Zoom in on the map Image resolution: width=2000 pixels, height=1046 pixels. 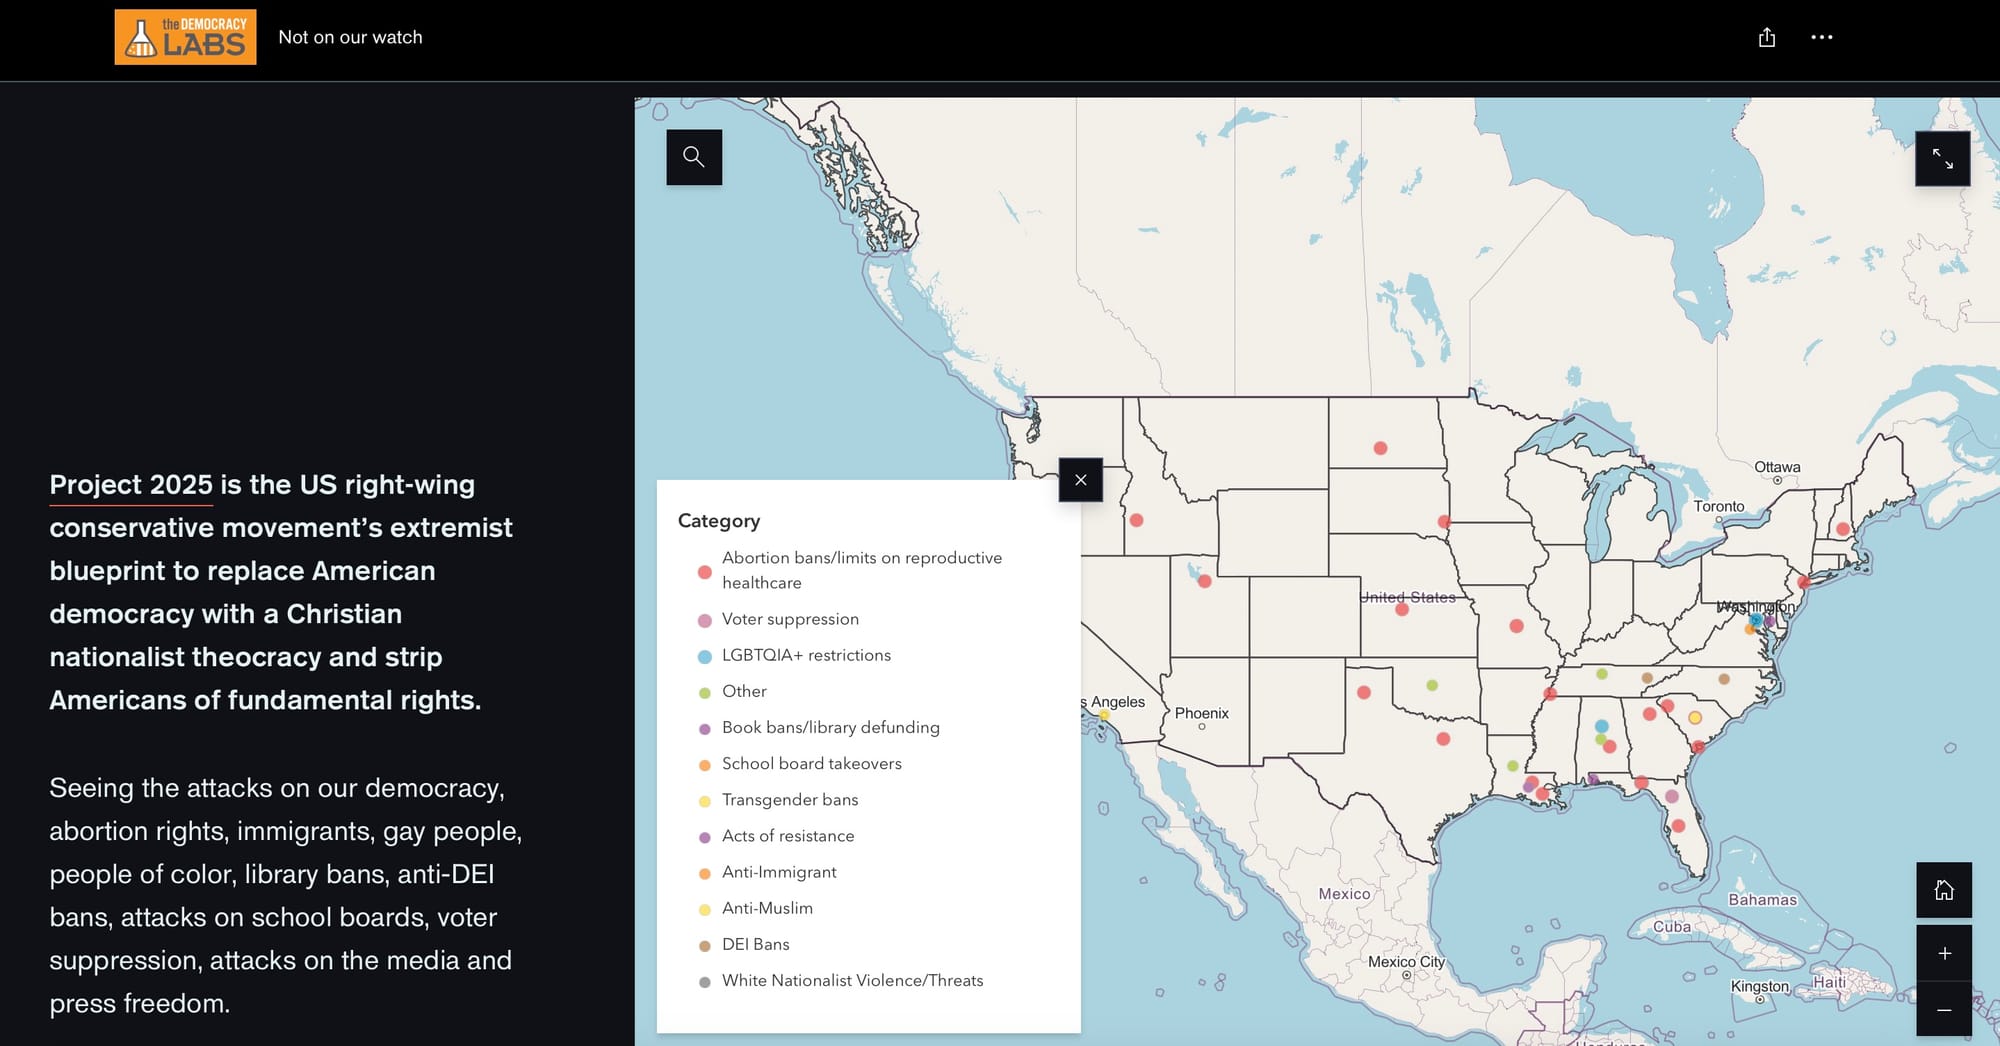(x=1943, y=953)
